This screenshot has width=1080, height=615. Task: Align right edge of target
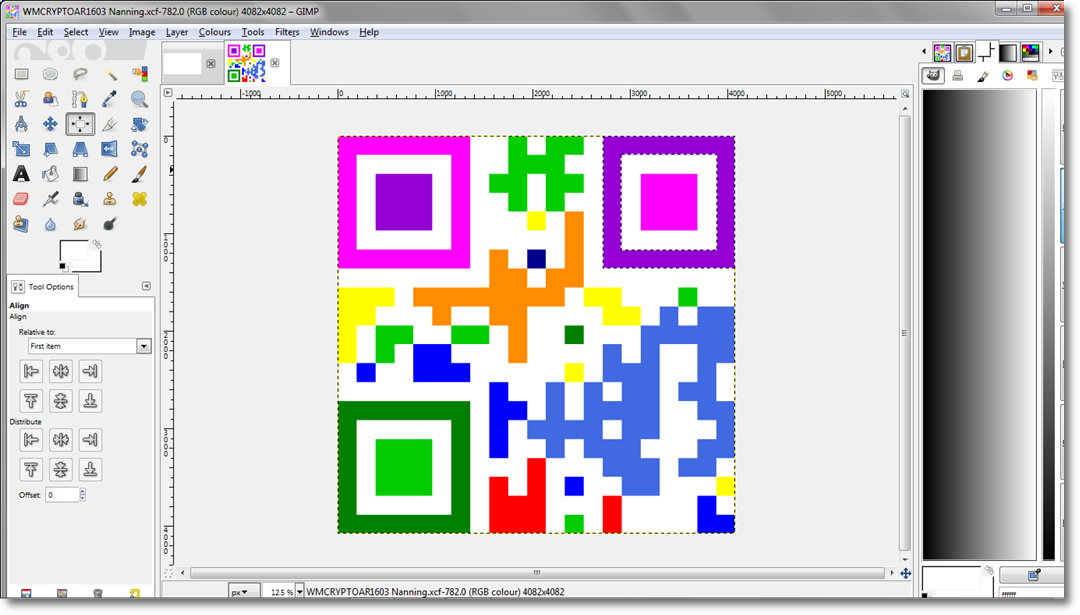[x=90, y=371]
